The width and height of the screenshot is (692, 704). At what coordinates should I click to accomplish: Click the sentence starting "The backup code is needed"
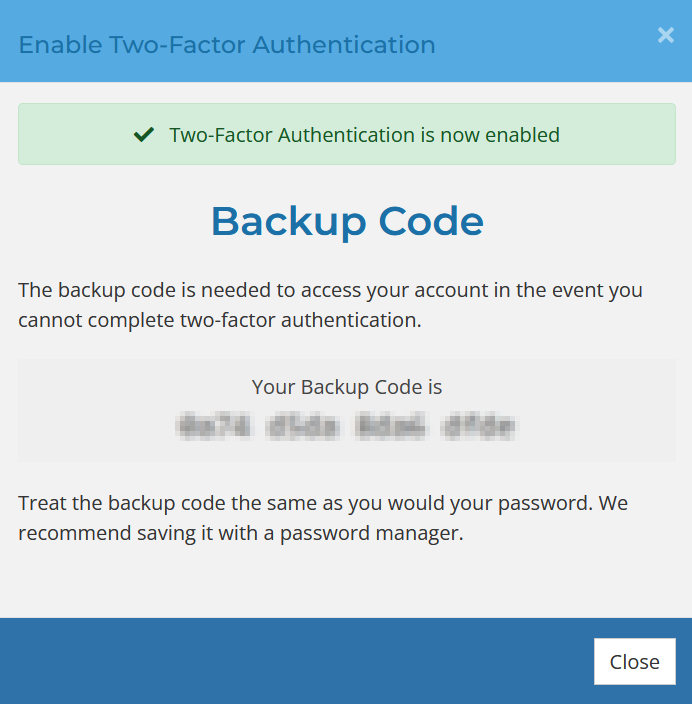point(330,291)
